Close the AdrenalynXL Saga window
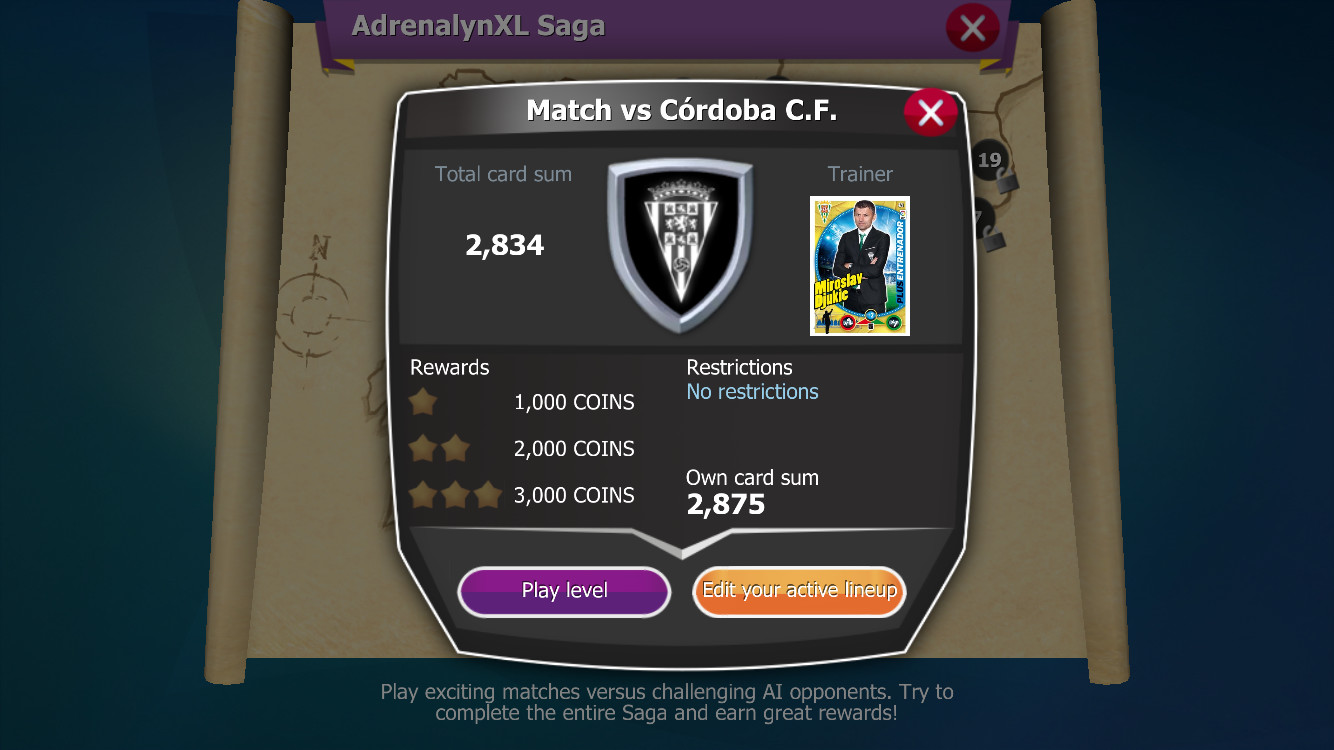The height and width of the screenshot is (750, 1334). tap(972, 28)
